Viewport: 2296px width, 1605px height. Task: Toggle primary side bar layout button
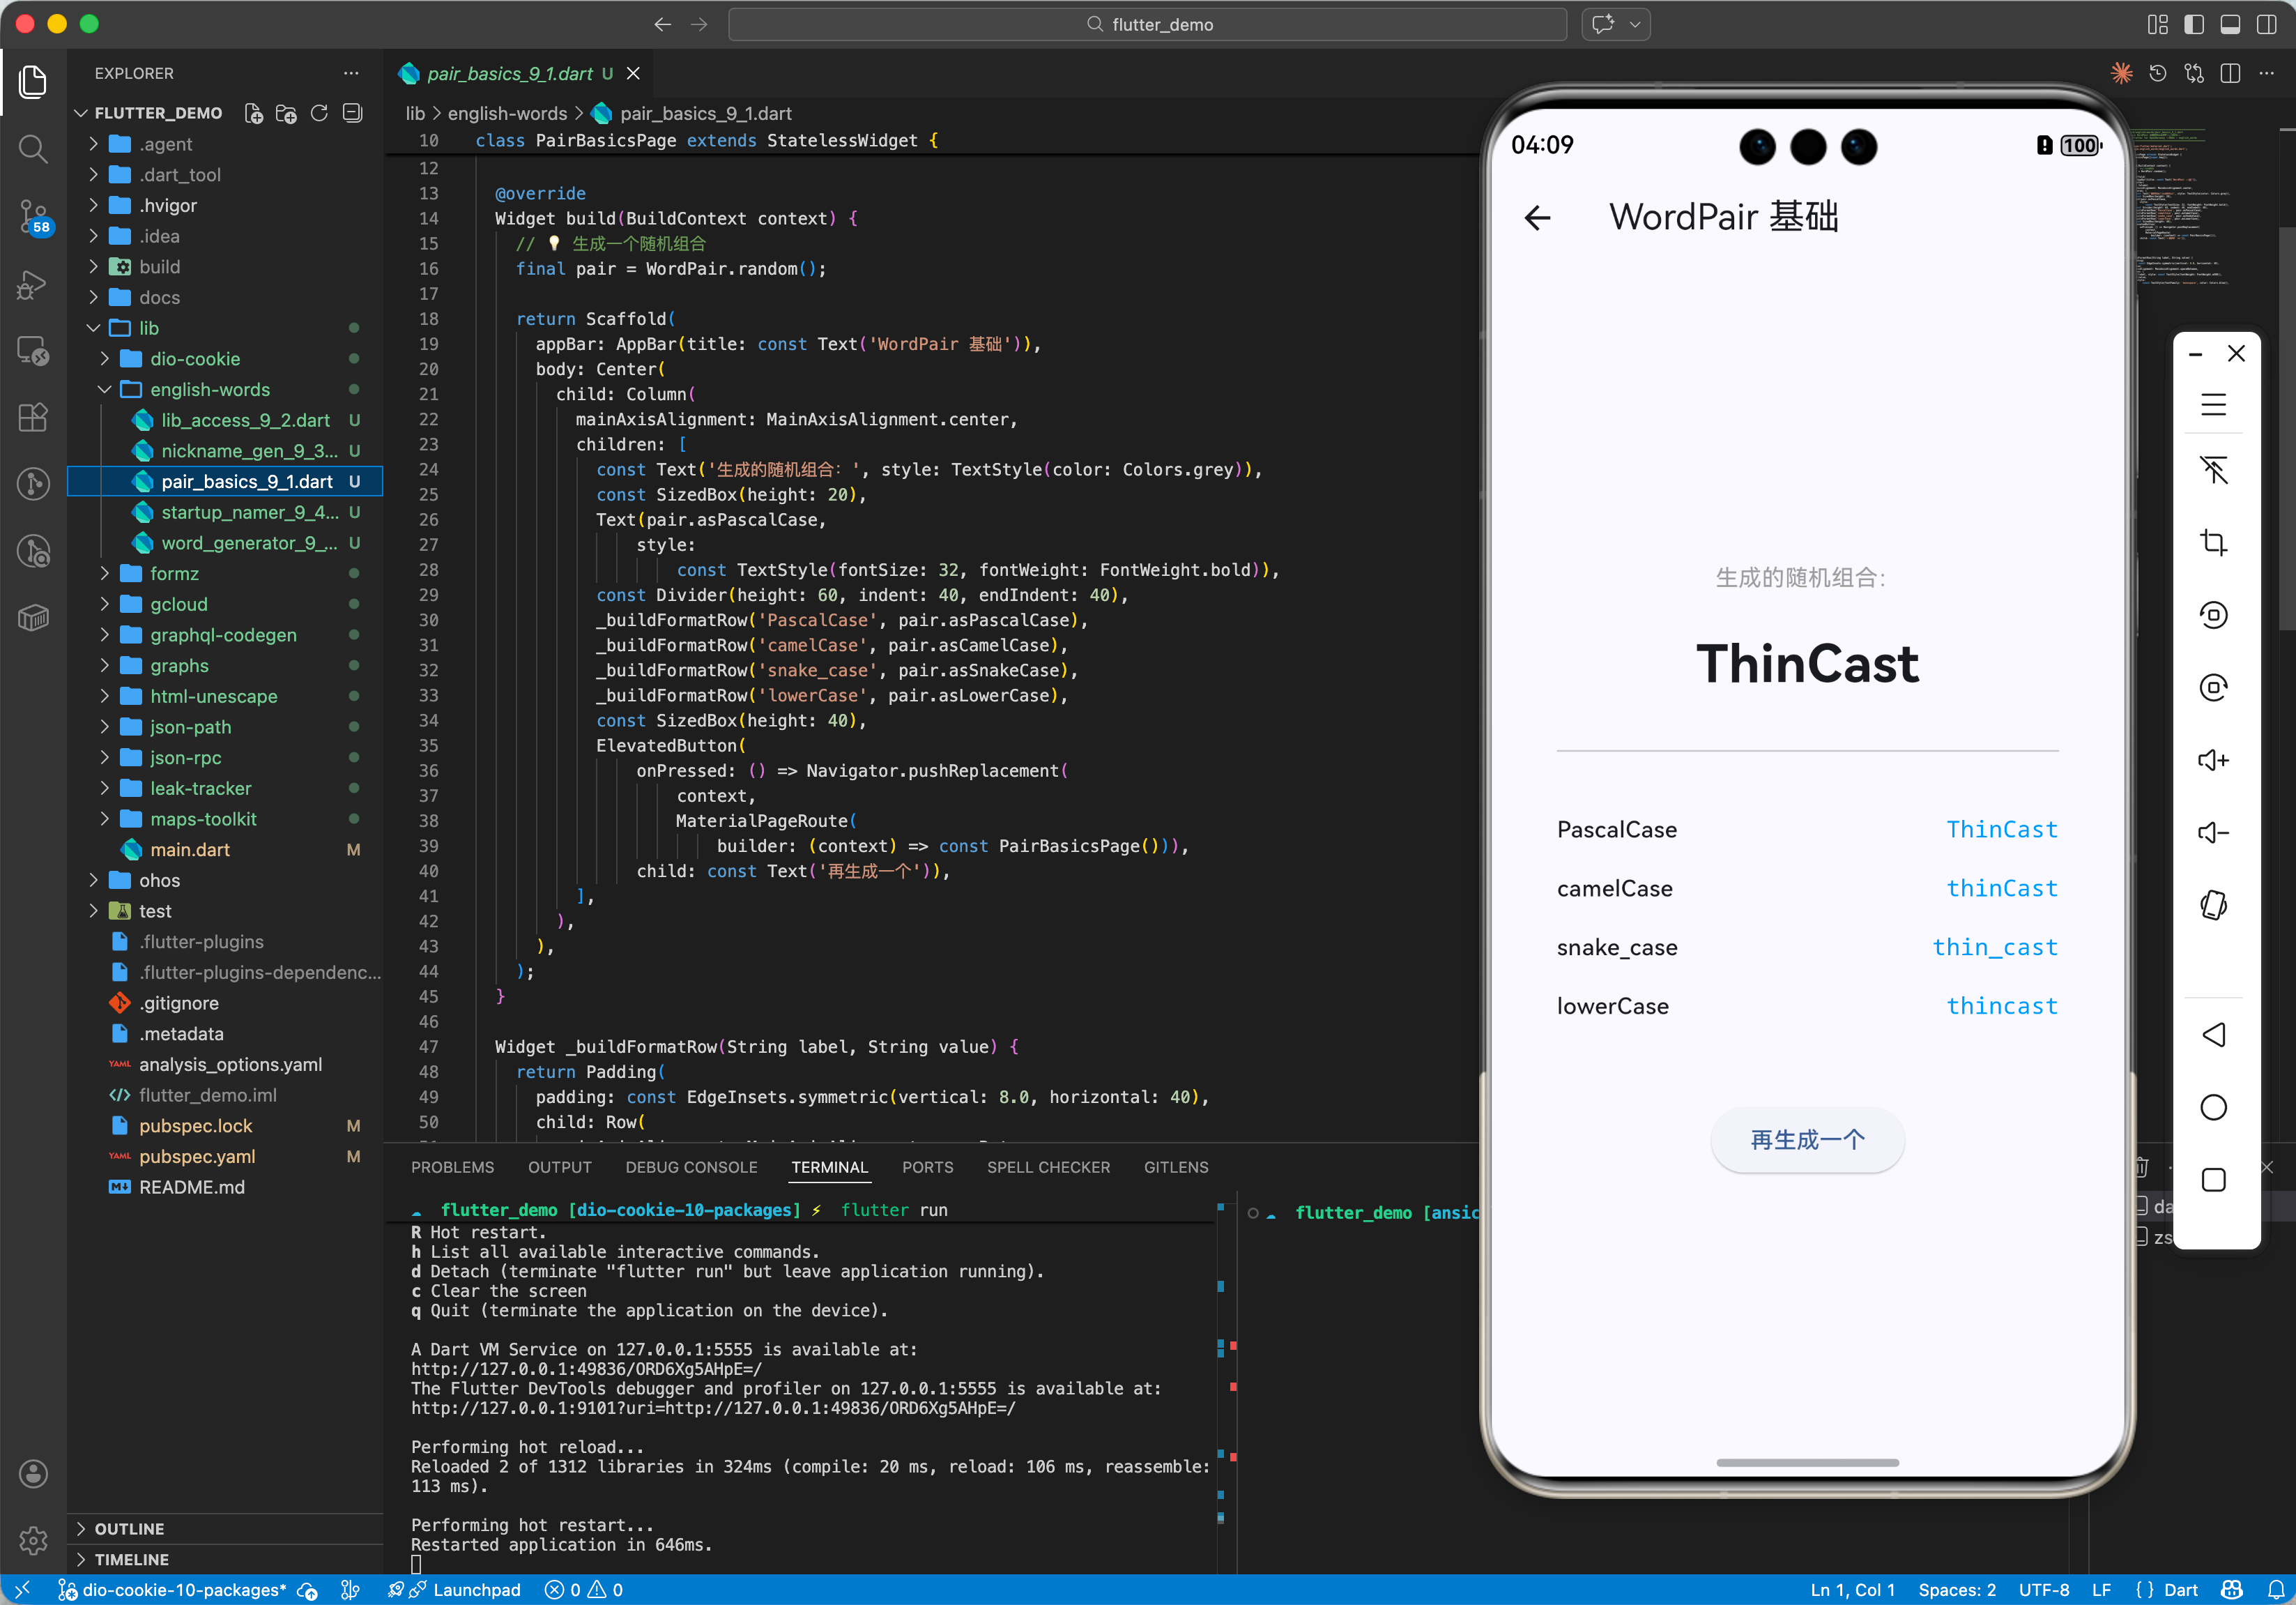pos(2193,24)
